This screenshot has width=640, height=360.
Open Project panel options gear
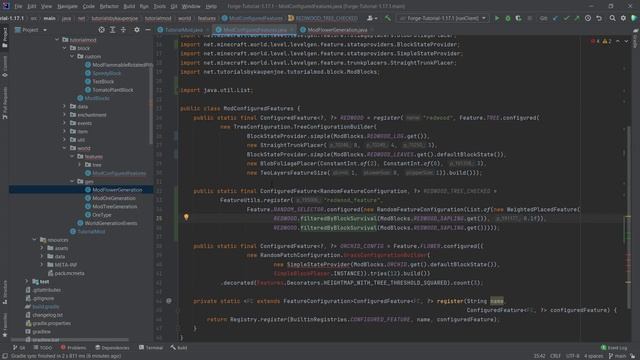tap(137, 30)
